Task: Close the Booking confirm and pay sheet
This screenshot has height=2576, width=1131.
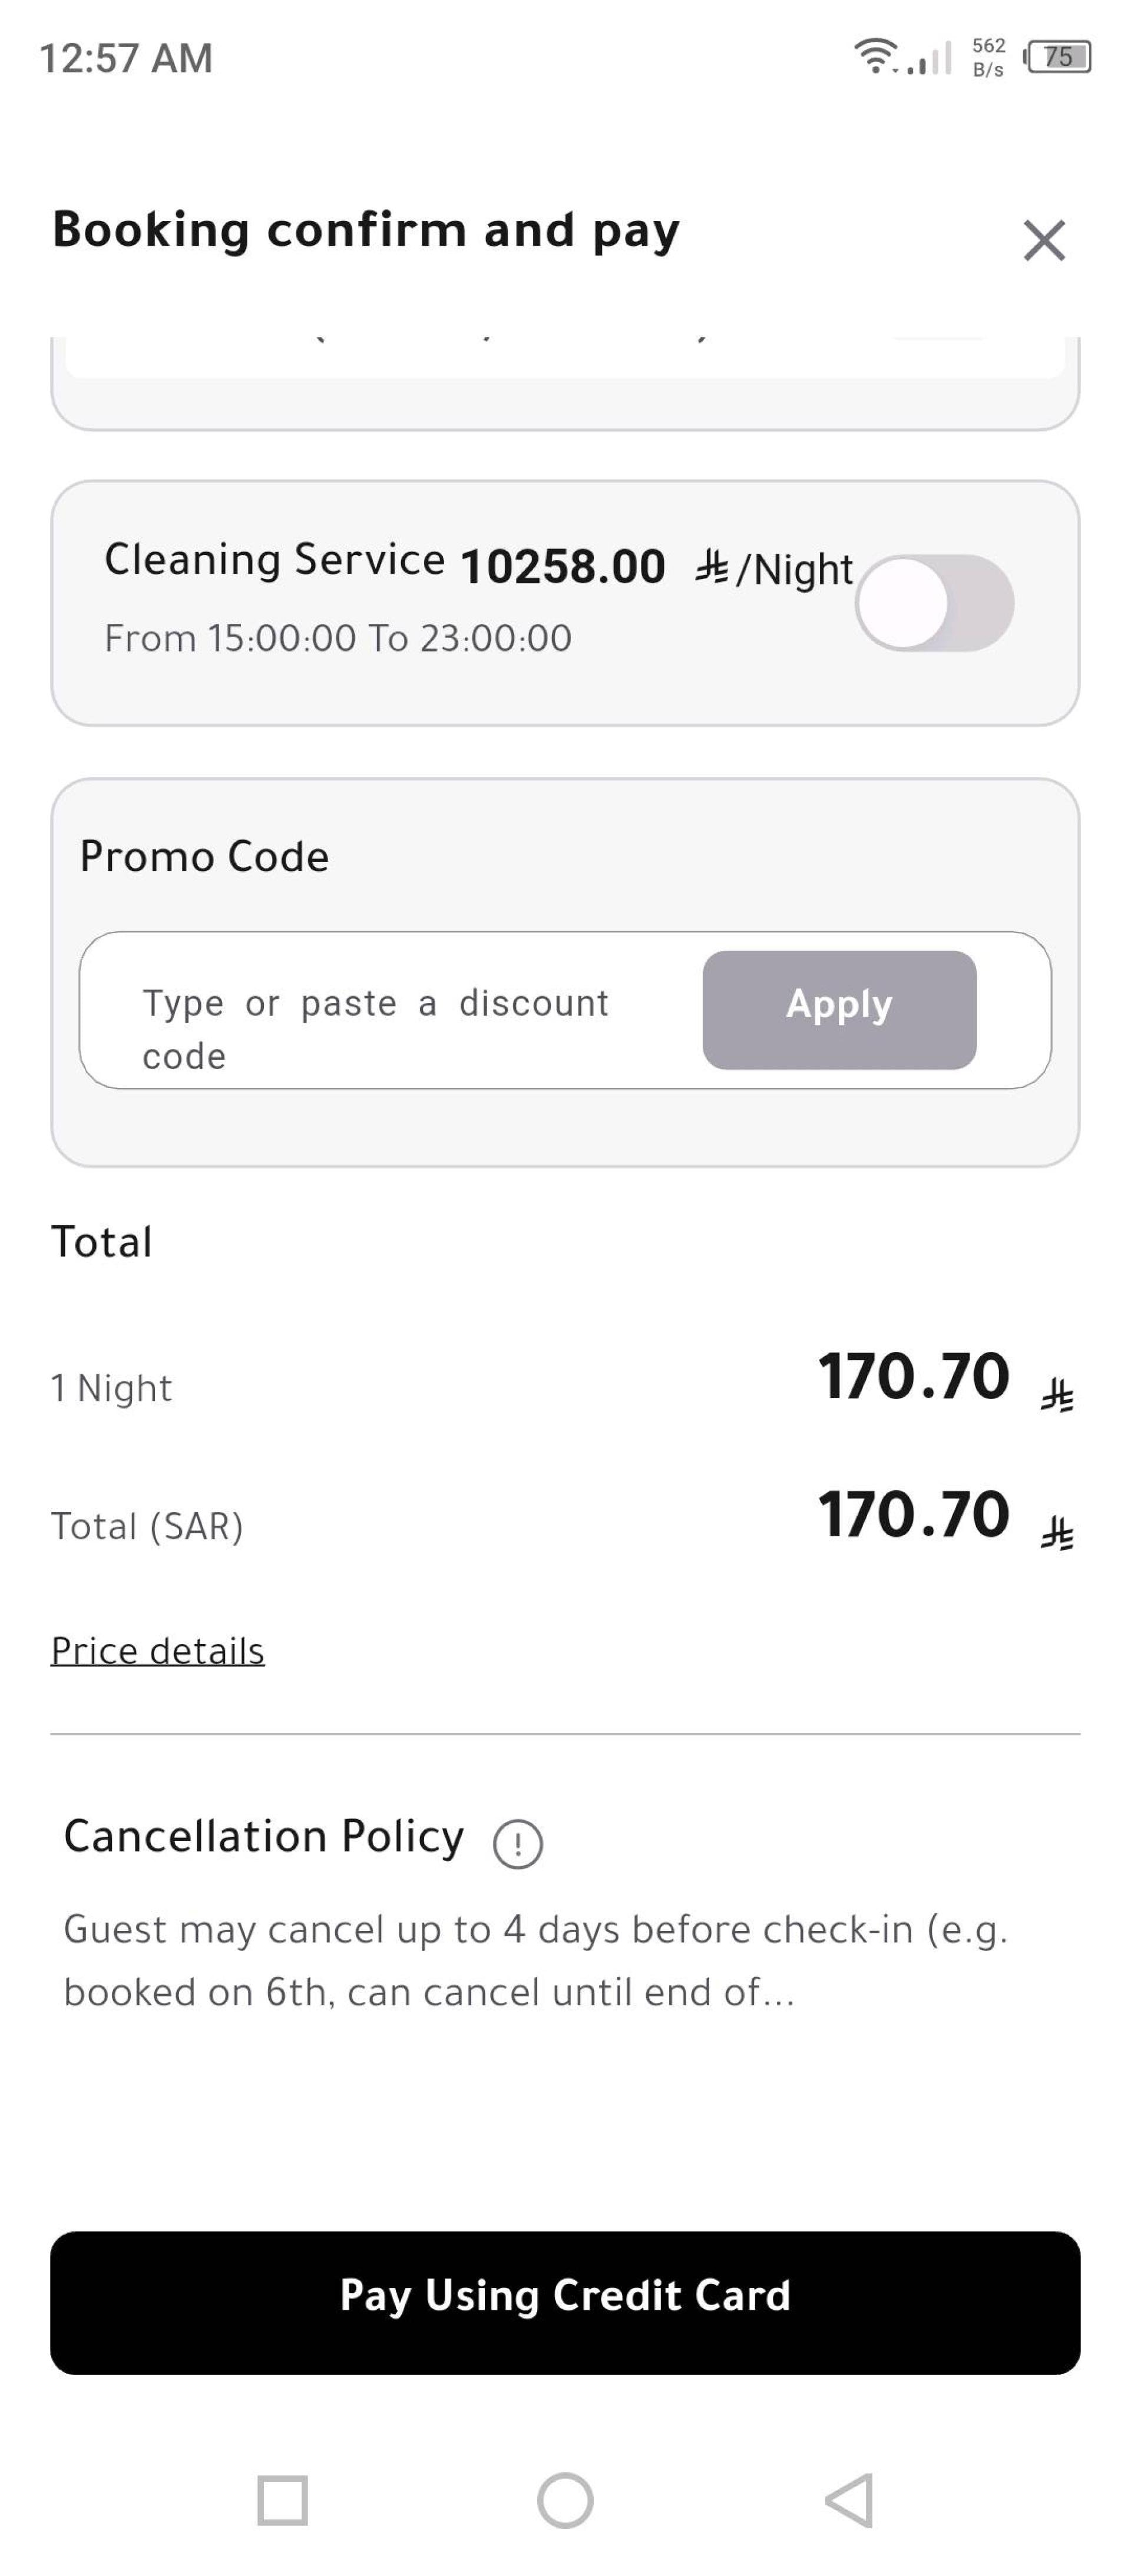Action: coord(1044,240)
